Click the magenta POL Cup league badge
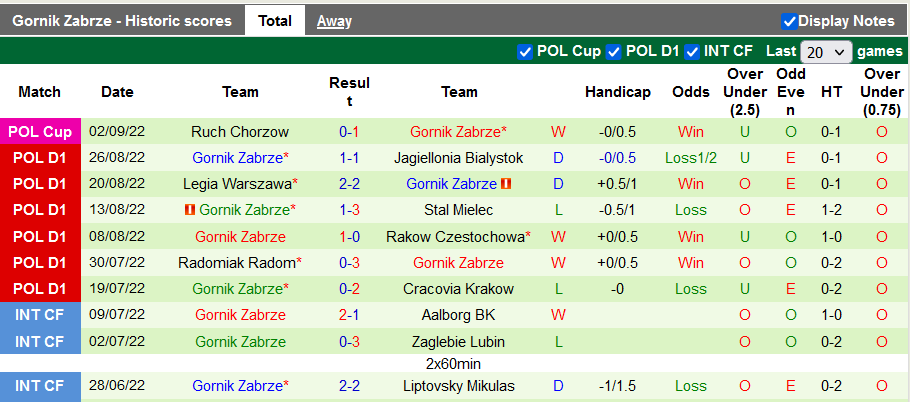This screenshot has width=910, height=402. coord(40,132)
